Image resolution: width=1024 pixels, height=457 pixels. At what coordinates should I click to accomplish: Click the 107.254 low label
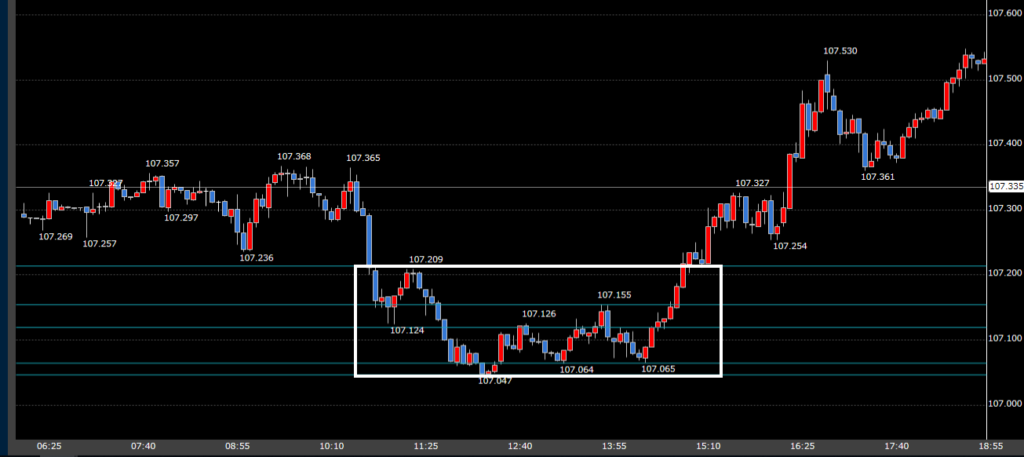click(x=790, y=246)
